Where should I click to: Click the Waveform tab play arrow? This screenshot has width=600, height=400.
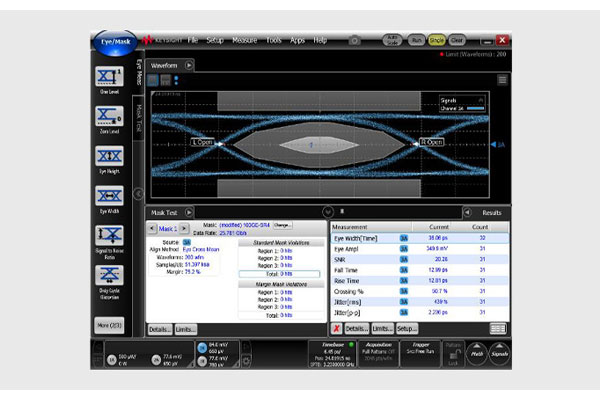tap(189, 65)
